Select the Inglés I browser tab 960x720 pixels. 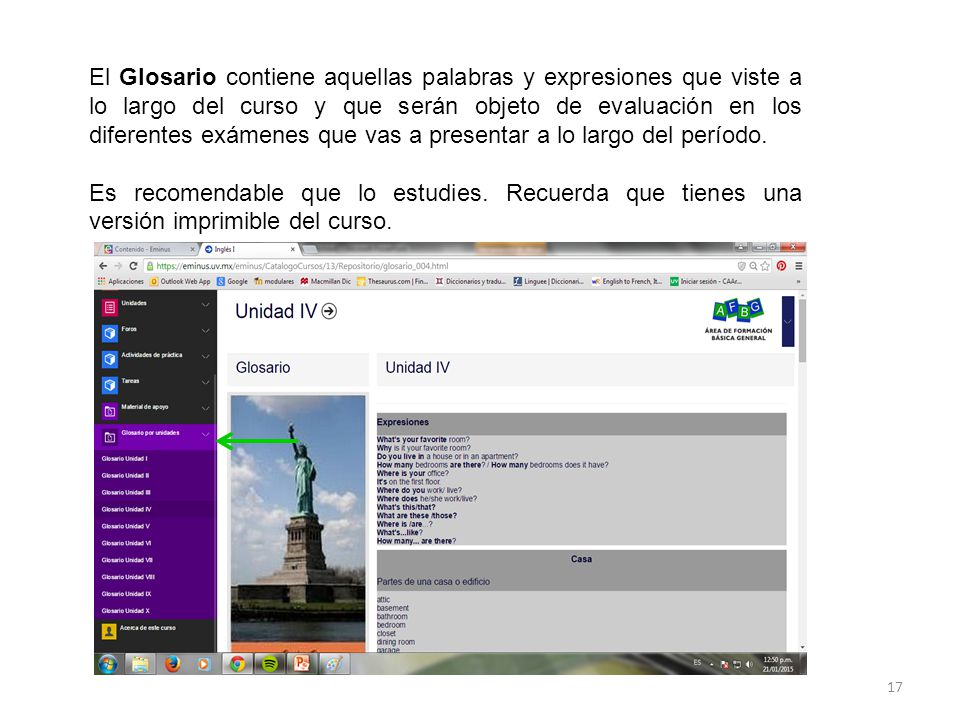pyautogui.click(x=248, y=249)
